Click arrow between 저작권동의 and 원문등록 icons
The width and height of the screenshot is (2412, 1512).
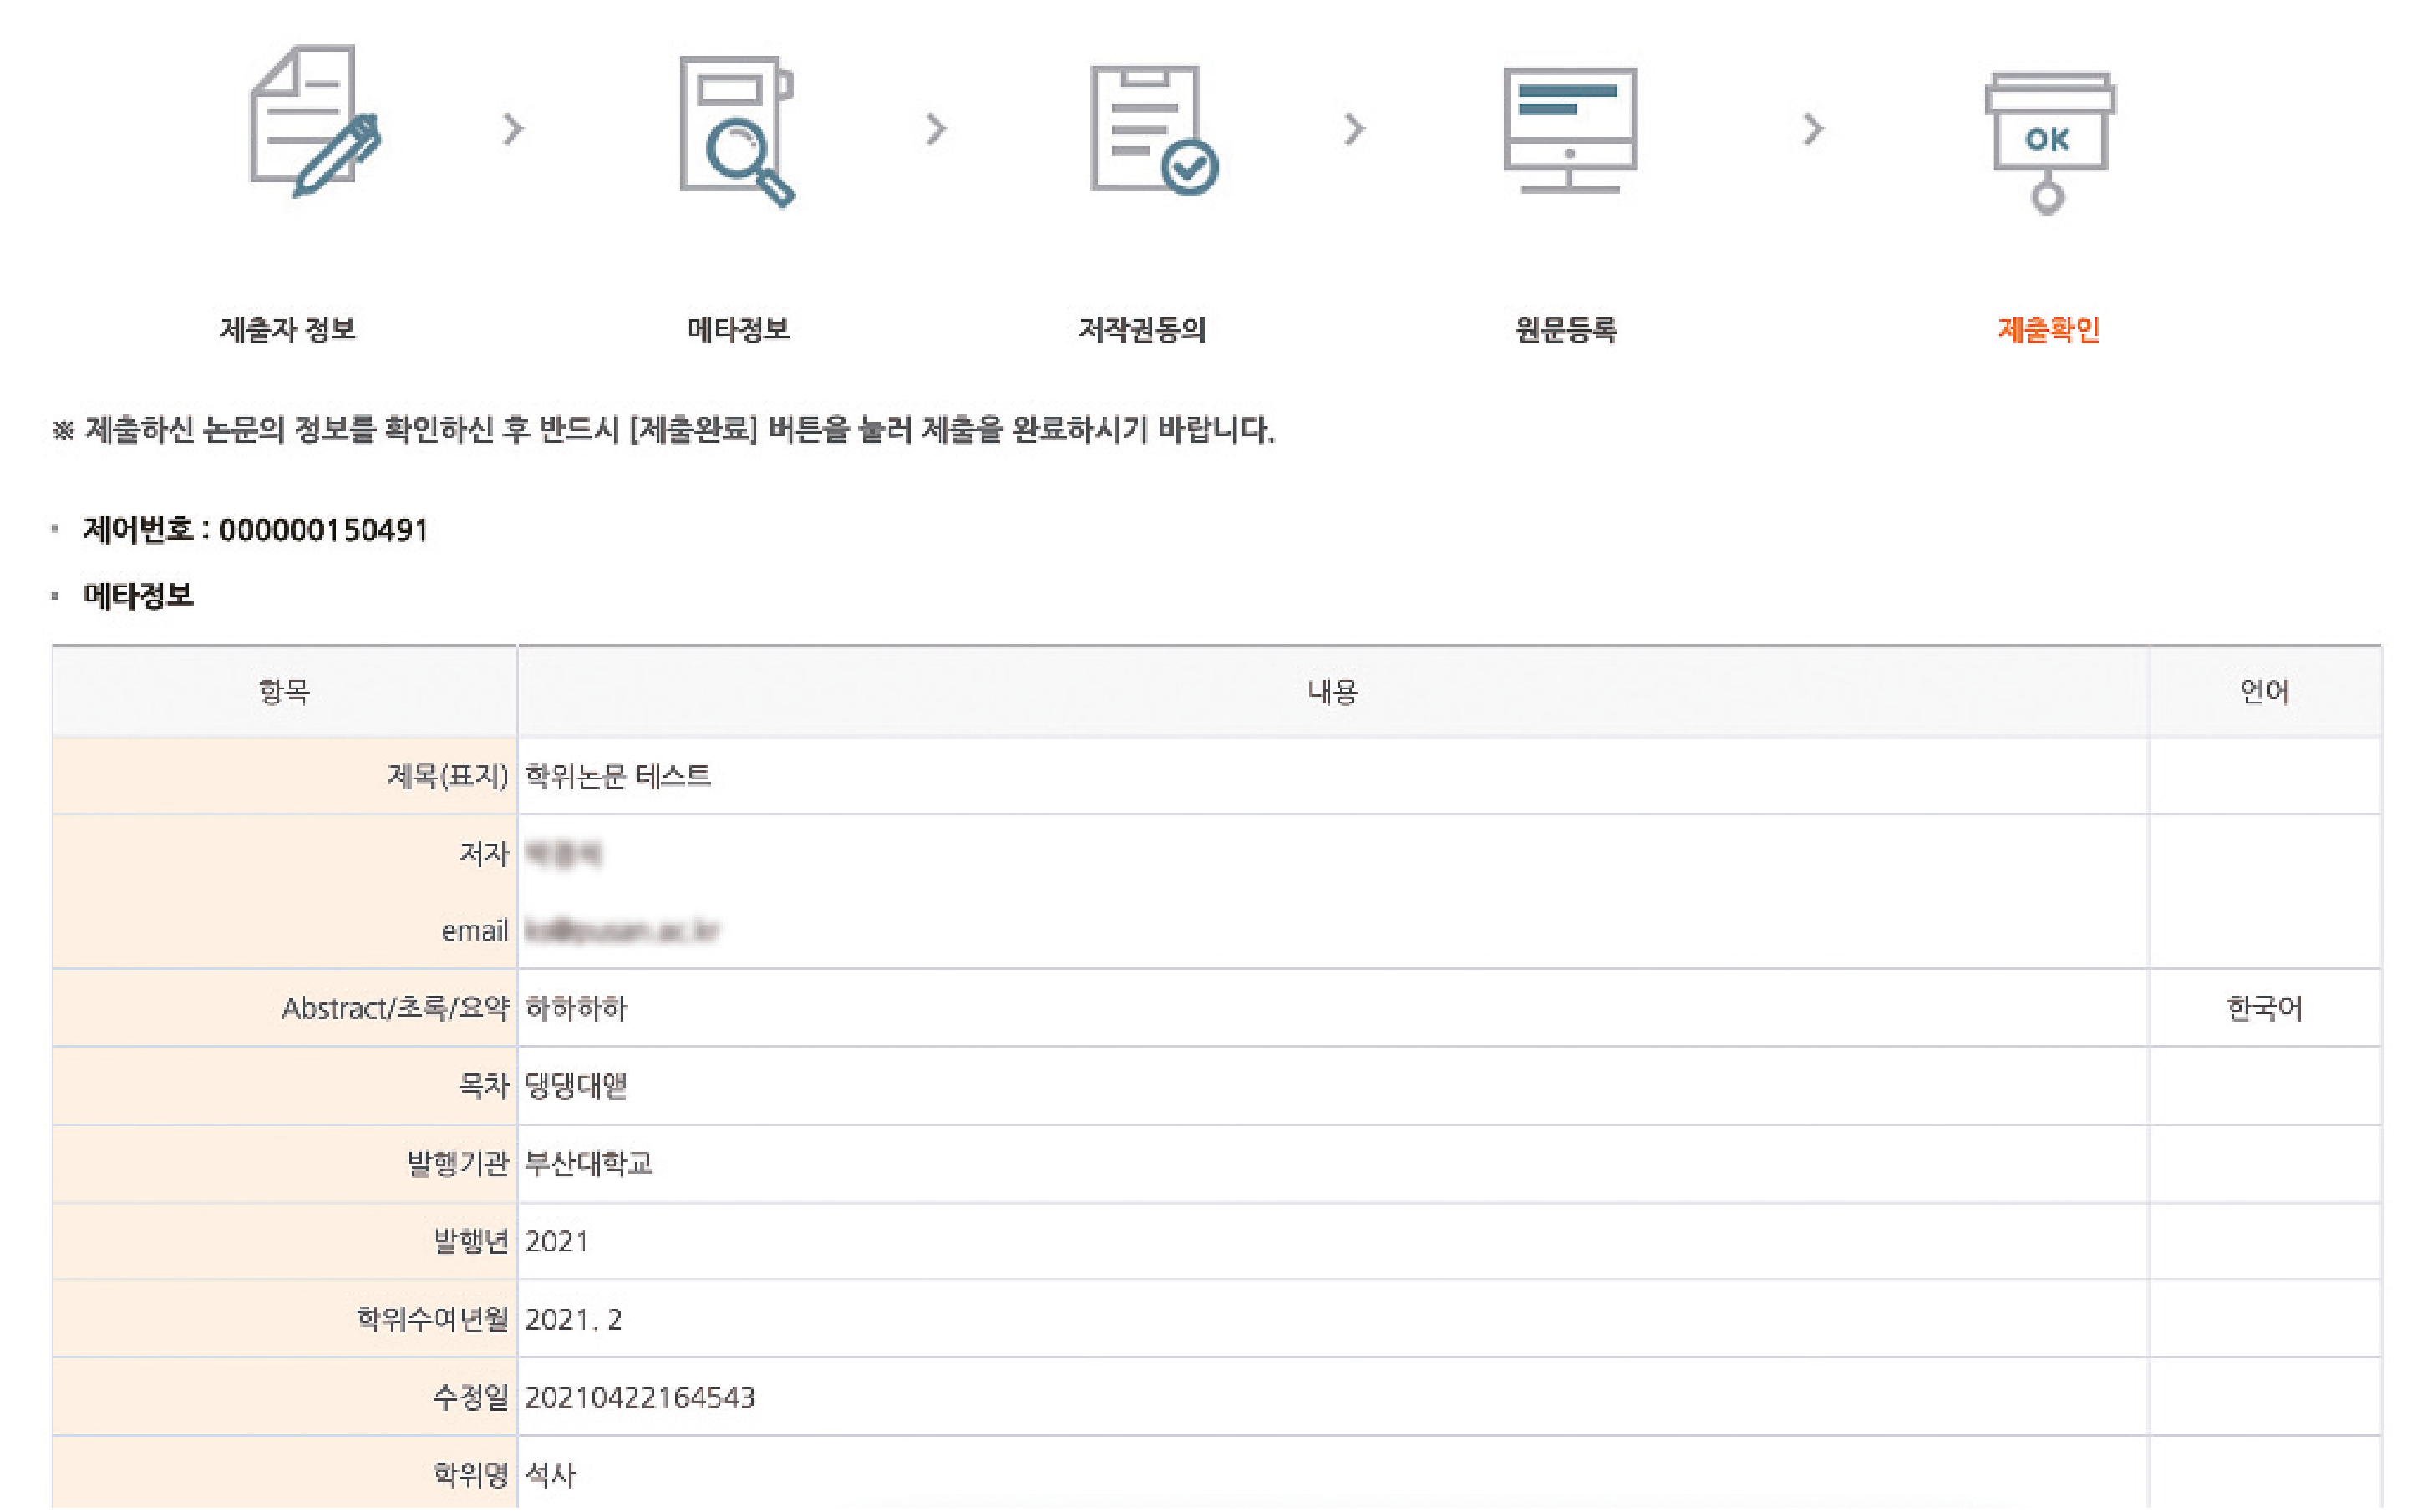click(1354, 129)
